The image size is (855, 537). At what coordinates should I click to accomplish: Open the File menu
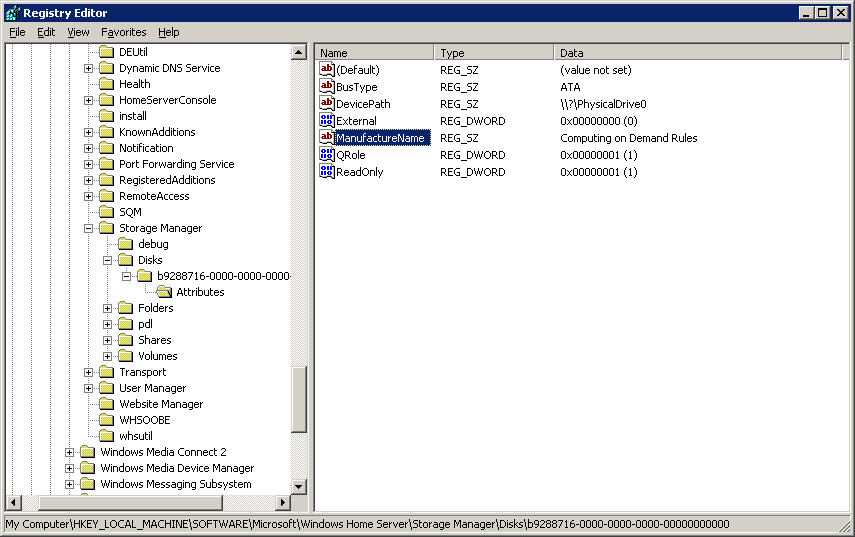(x=17, y=32)
